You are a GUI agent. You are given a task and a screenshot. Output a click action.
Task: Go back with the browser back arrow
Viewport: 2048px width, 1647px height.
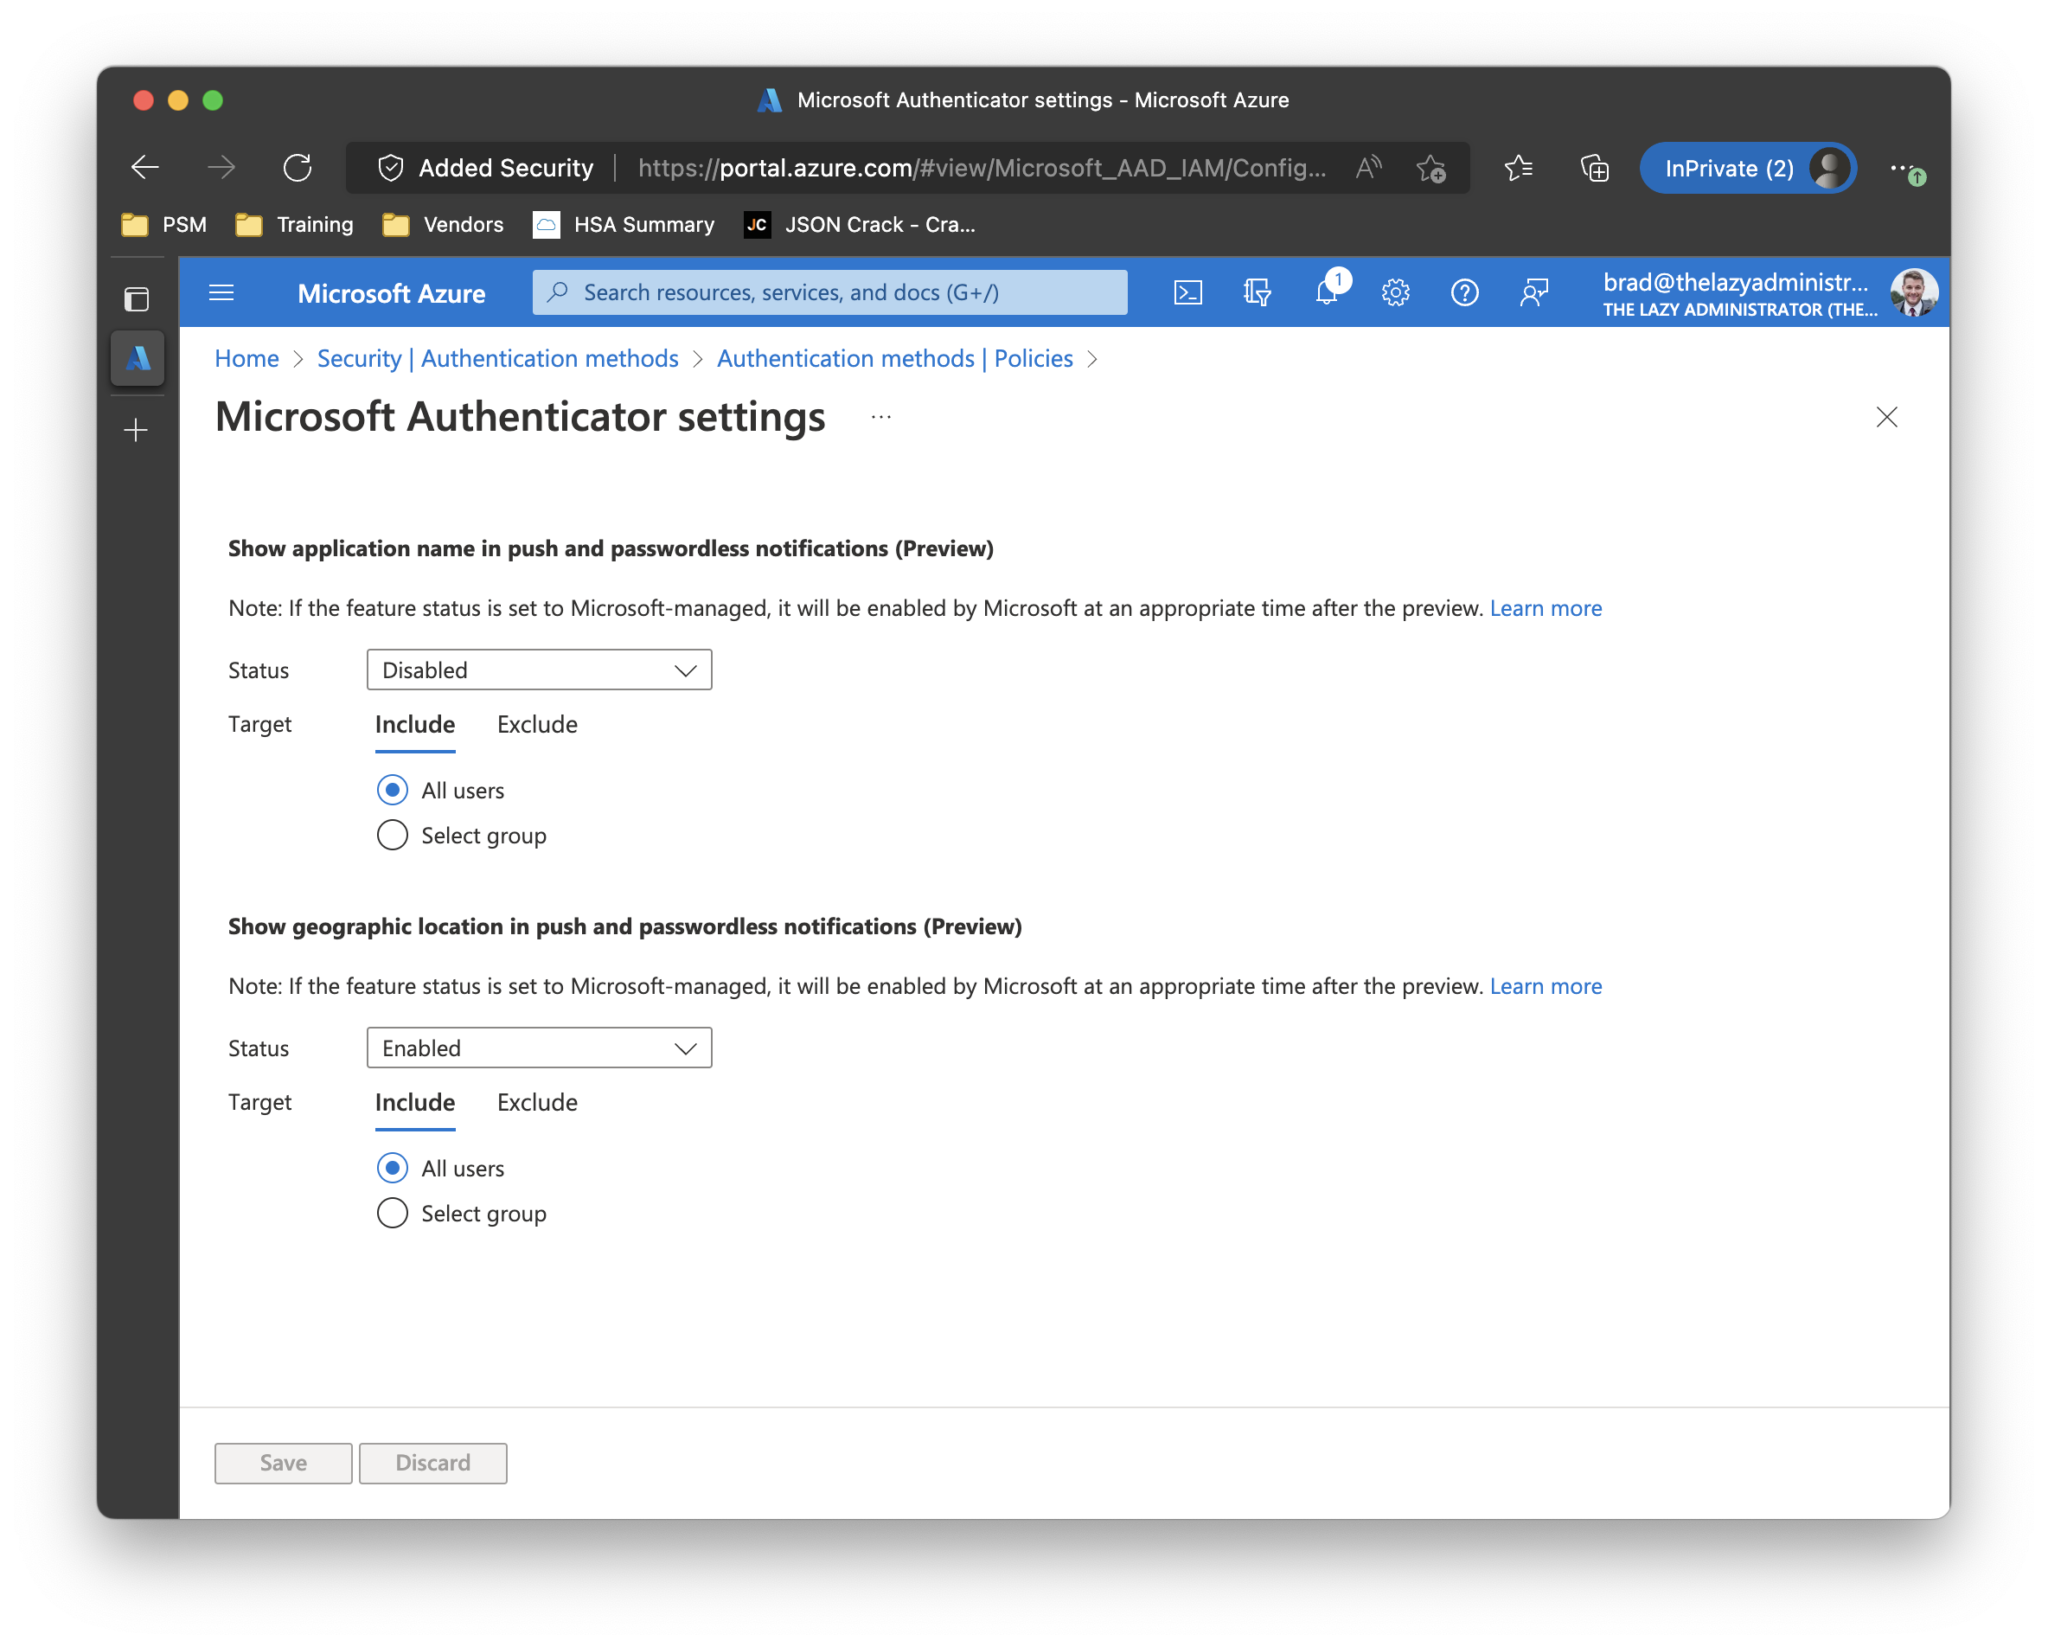[145, 167]
